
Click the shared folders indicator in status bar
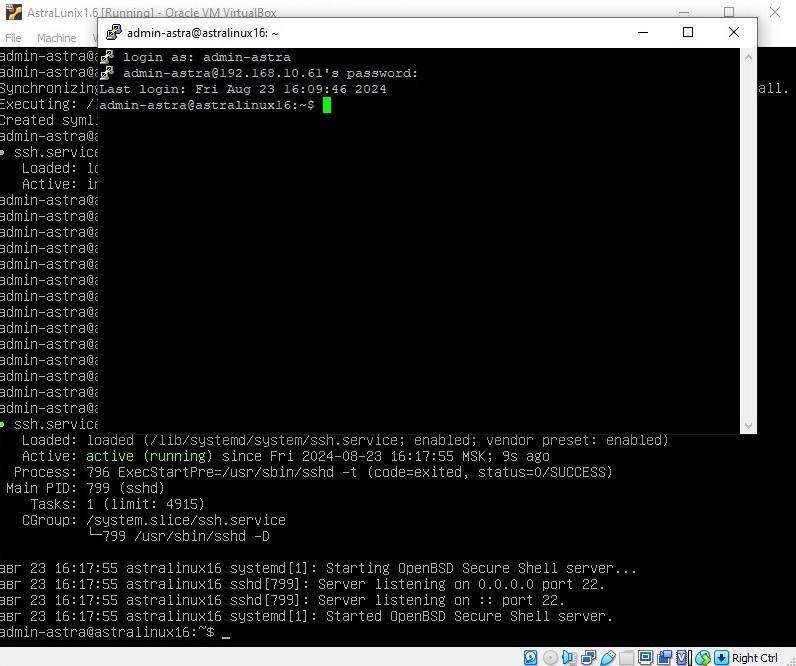pos(626,657)
